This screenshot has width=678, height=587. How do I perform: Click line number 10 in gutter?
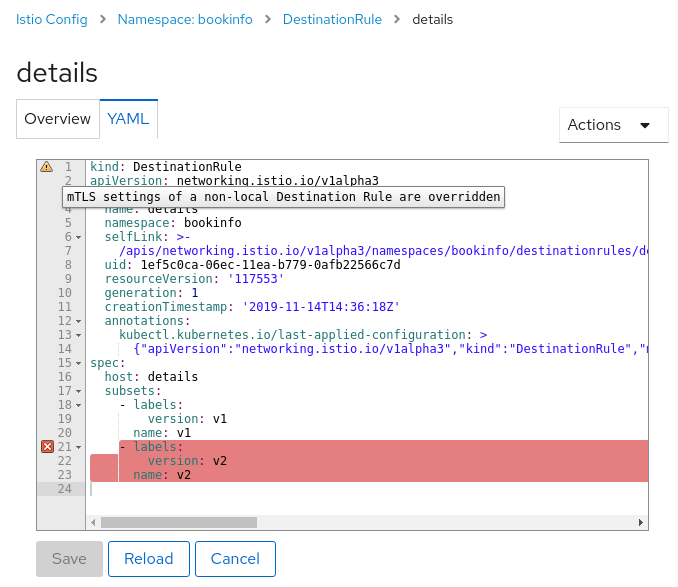(x=64, y=293)
